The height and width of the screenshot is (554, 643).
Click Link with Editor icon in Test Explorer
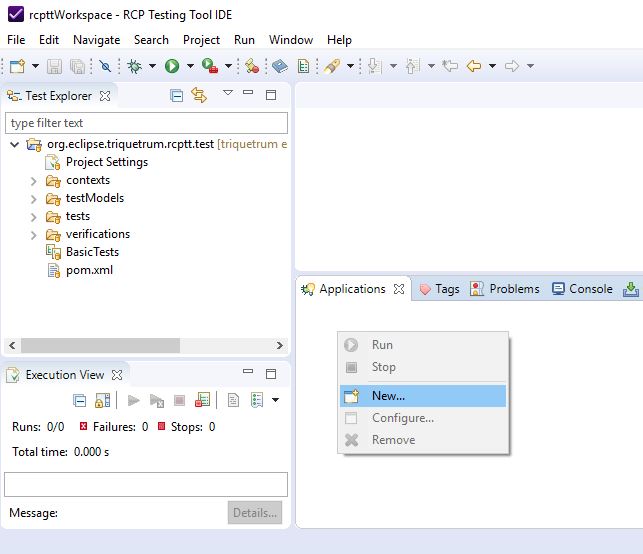pyautogui.click(x=199, y=96)
